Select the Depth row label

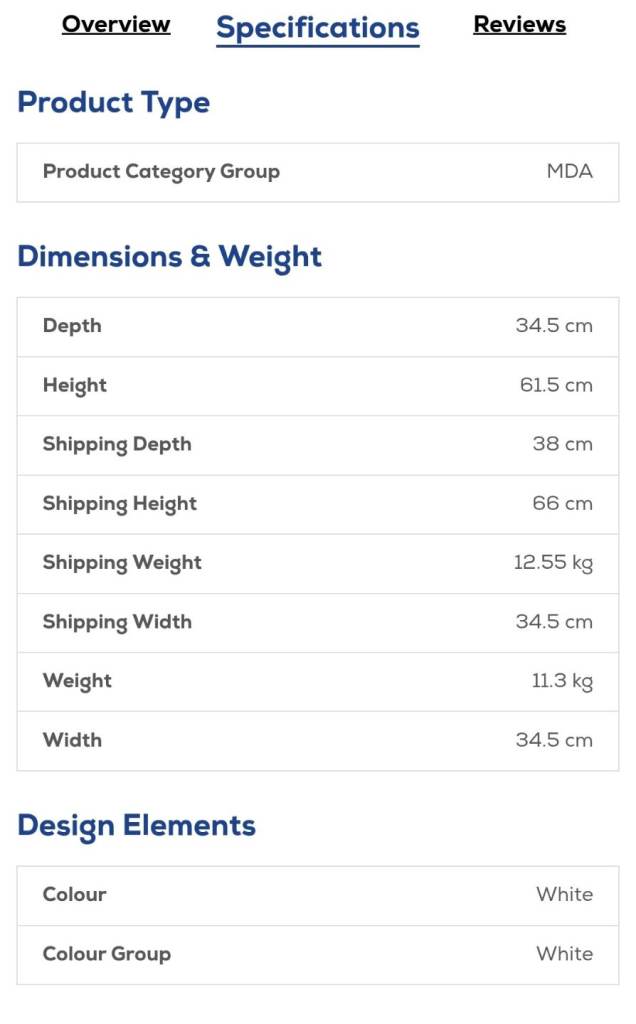tap(72, 325)
